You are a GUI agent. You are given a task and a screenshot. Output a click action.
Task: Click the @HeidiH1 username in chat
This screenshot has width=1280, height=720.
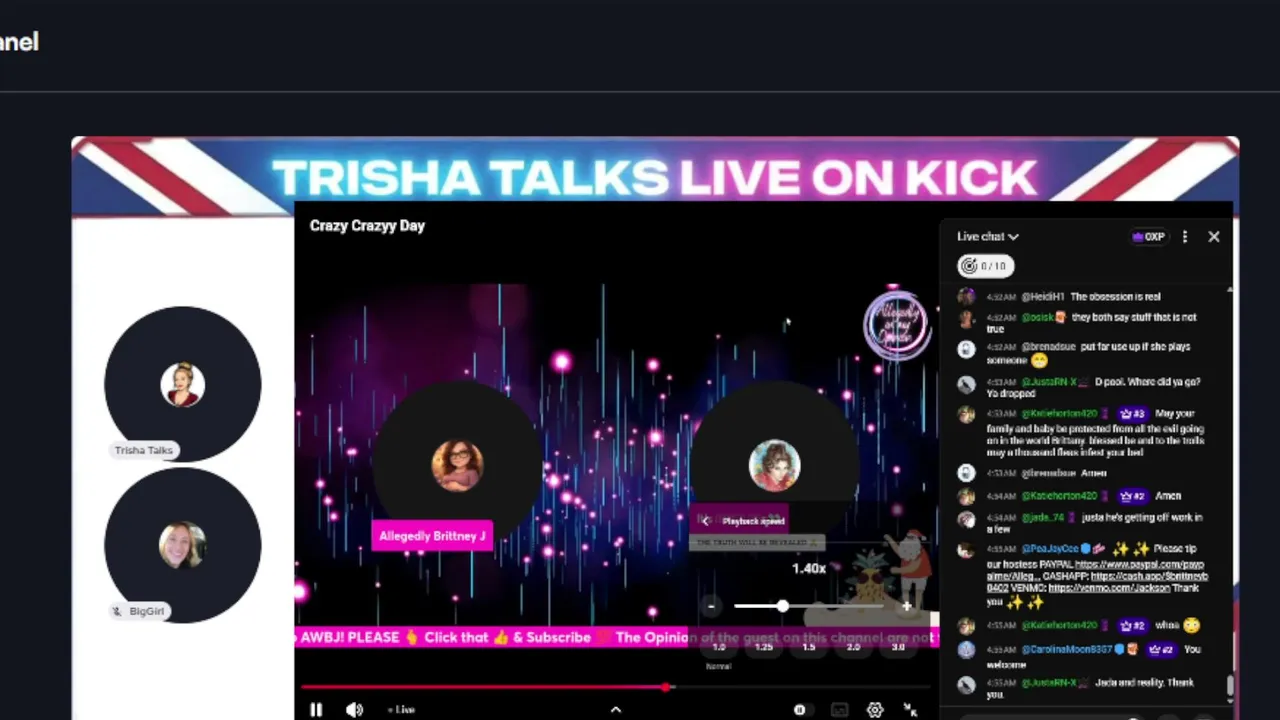pos(1042,297)
